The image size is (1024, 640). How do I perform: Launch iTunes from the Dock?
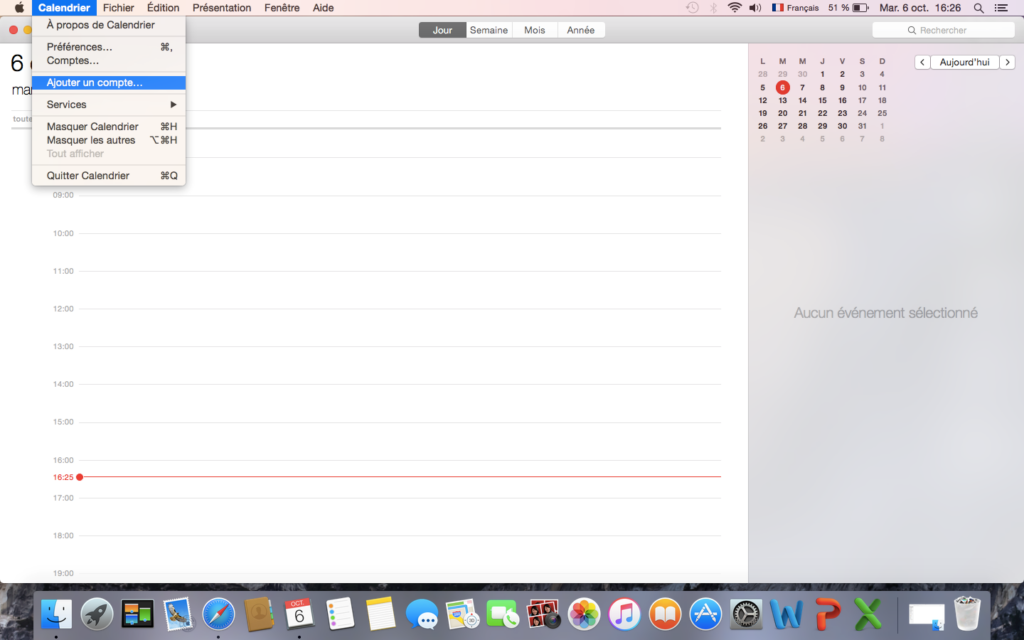(624, 612)
